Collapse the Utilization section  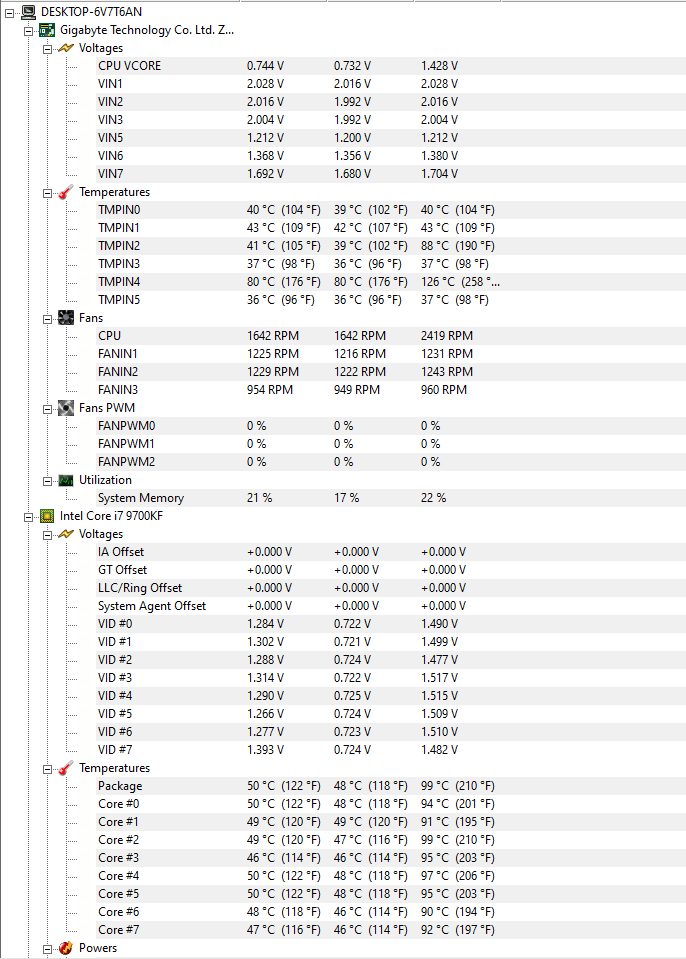pos(47,481)
